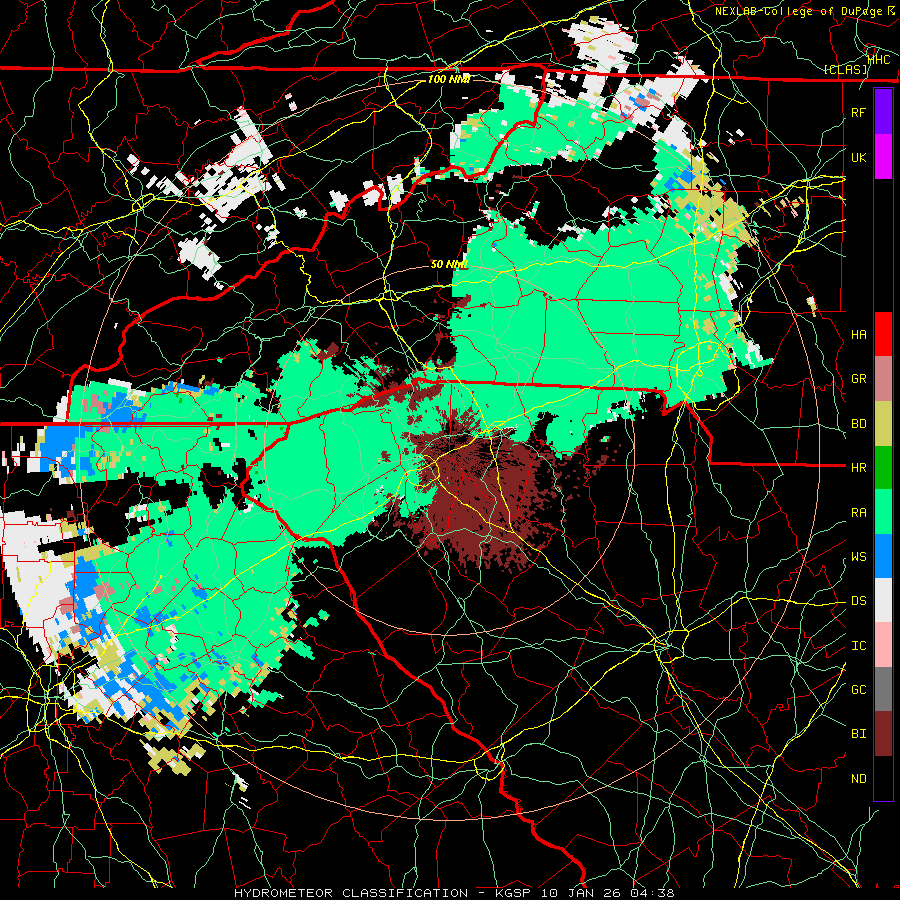900x900 pixels.
Task: Click the '[CLAS]' units label
Action: [846, 70]
